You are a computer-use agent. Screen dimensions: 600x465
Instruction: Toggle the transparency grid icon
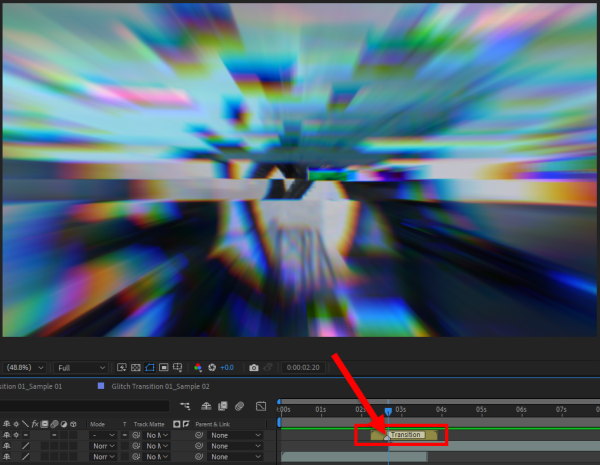tap(136, 368)
